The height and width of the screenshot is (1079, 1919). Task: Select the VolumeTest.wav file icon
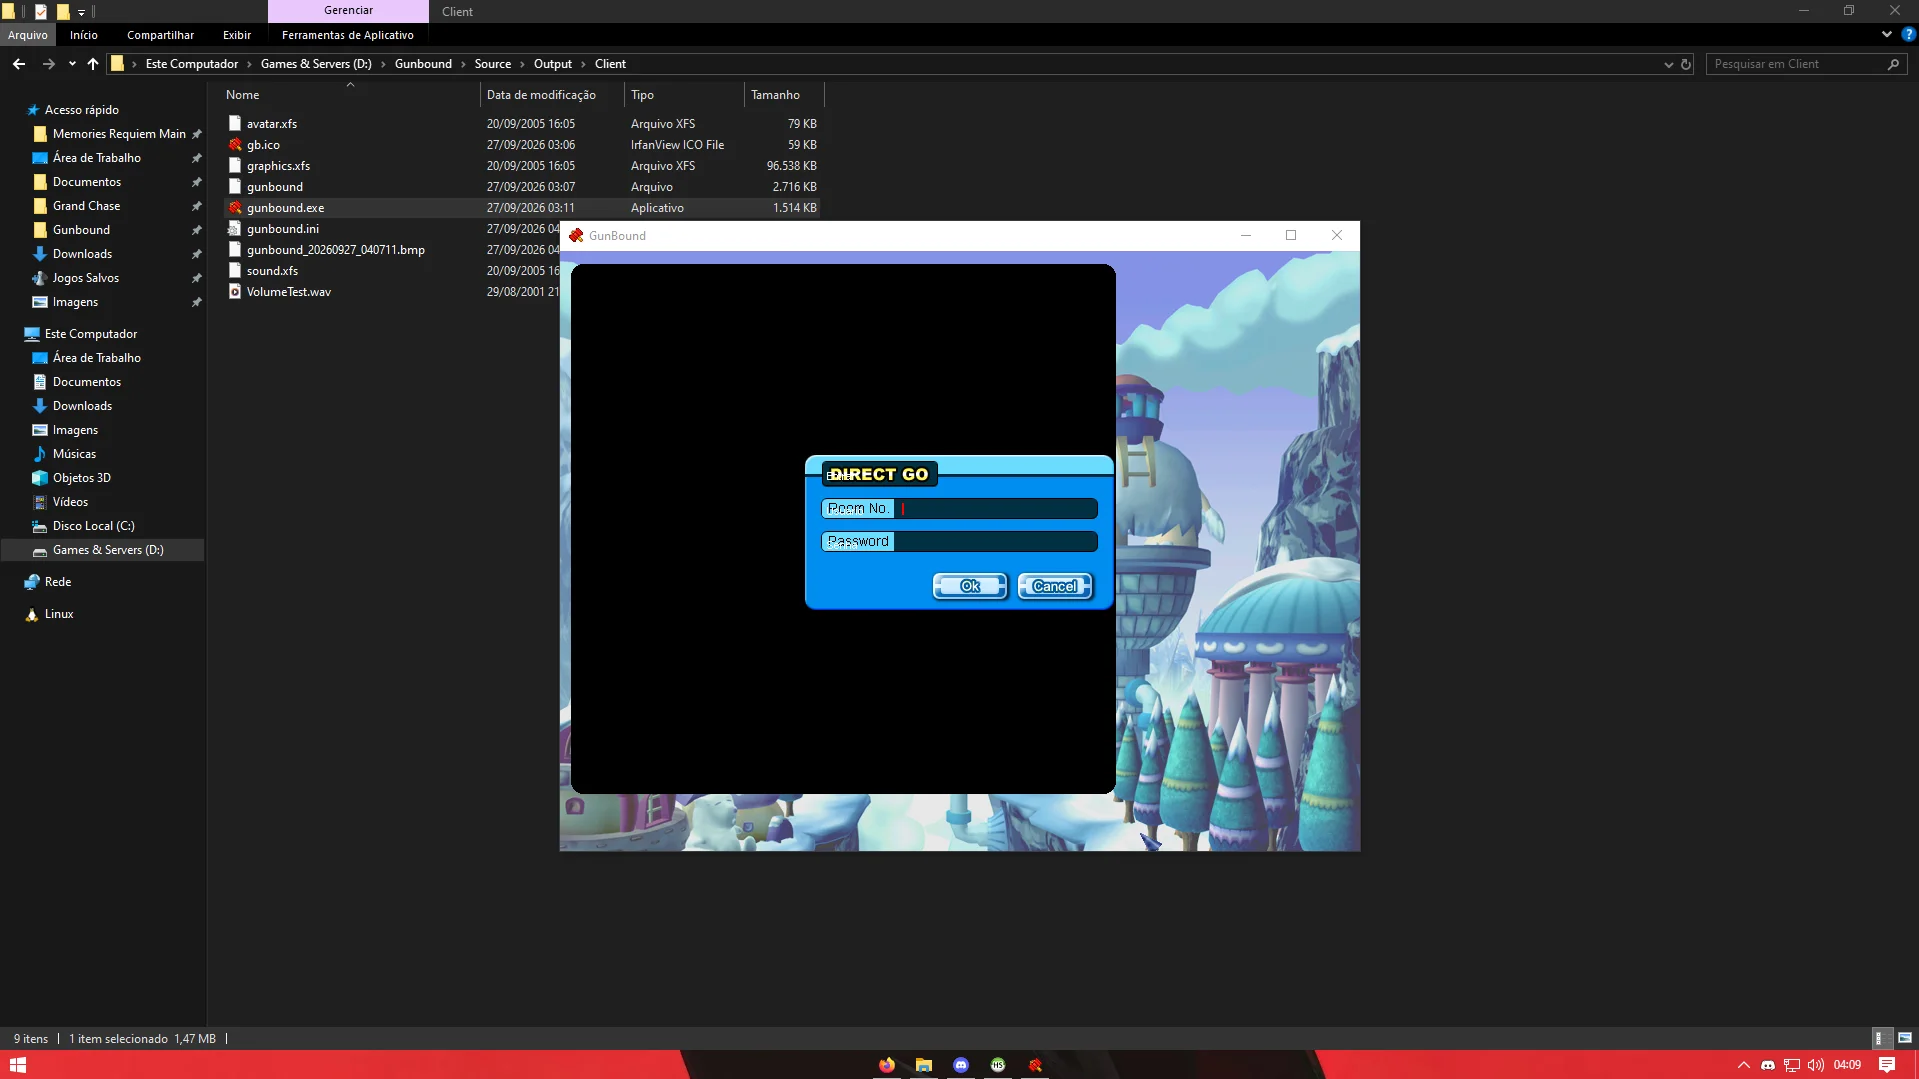[235, 292]
